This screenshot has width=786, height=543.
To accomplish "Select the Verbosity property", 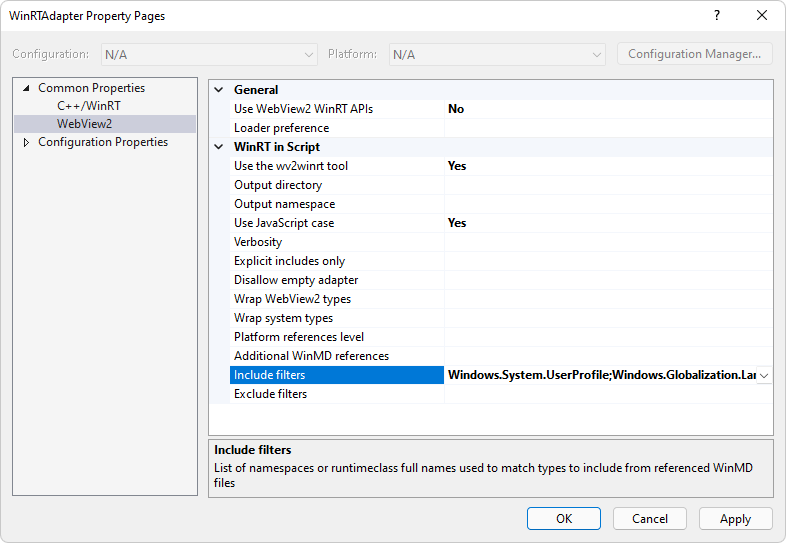I will pos(337,242).
